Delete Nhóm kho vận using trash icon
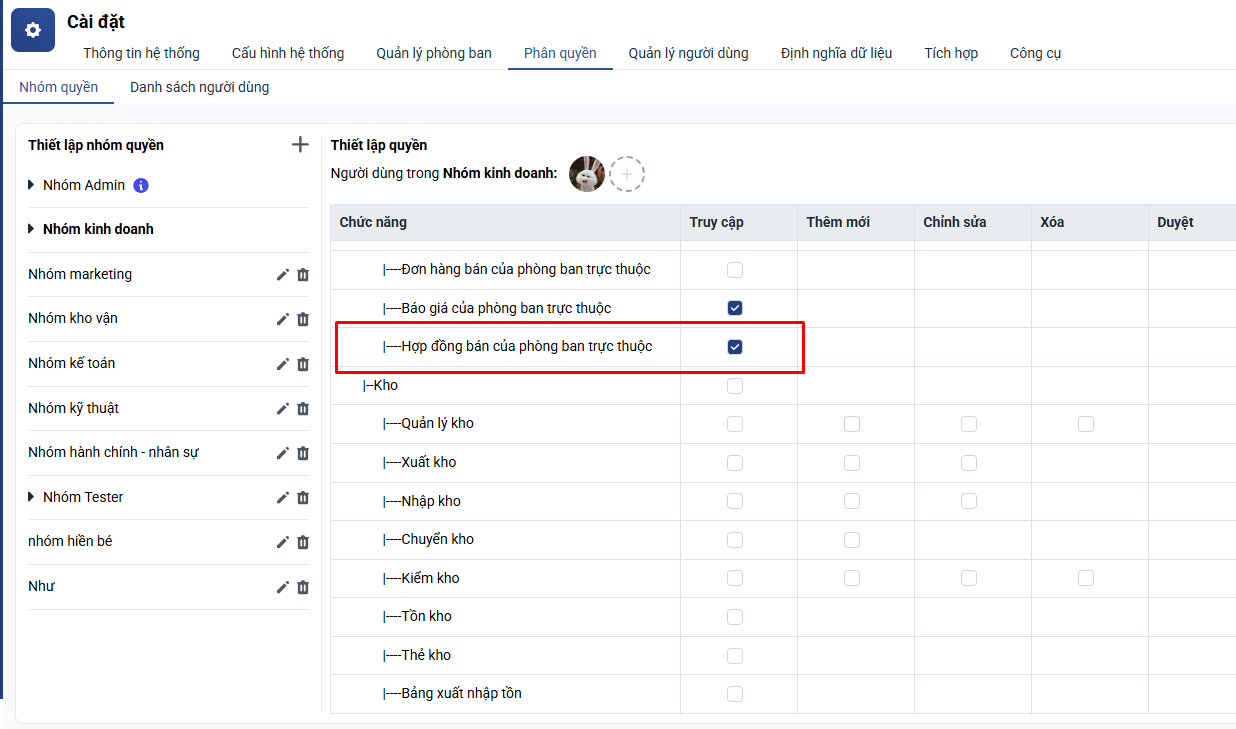The width and height of the screenshot is (1236, 729). tap(303, 319)
